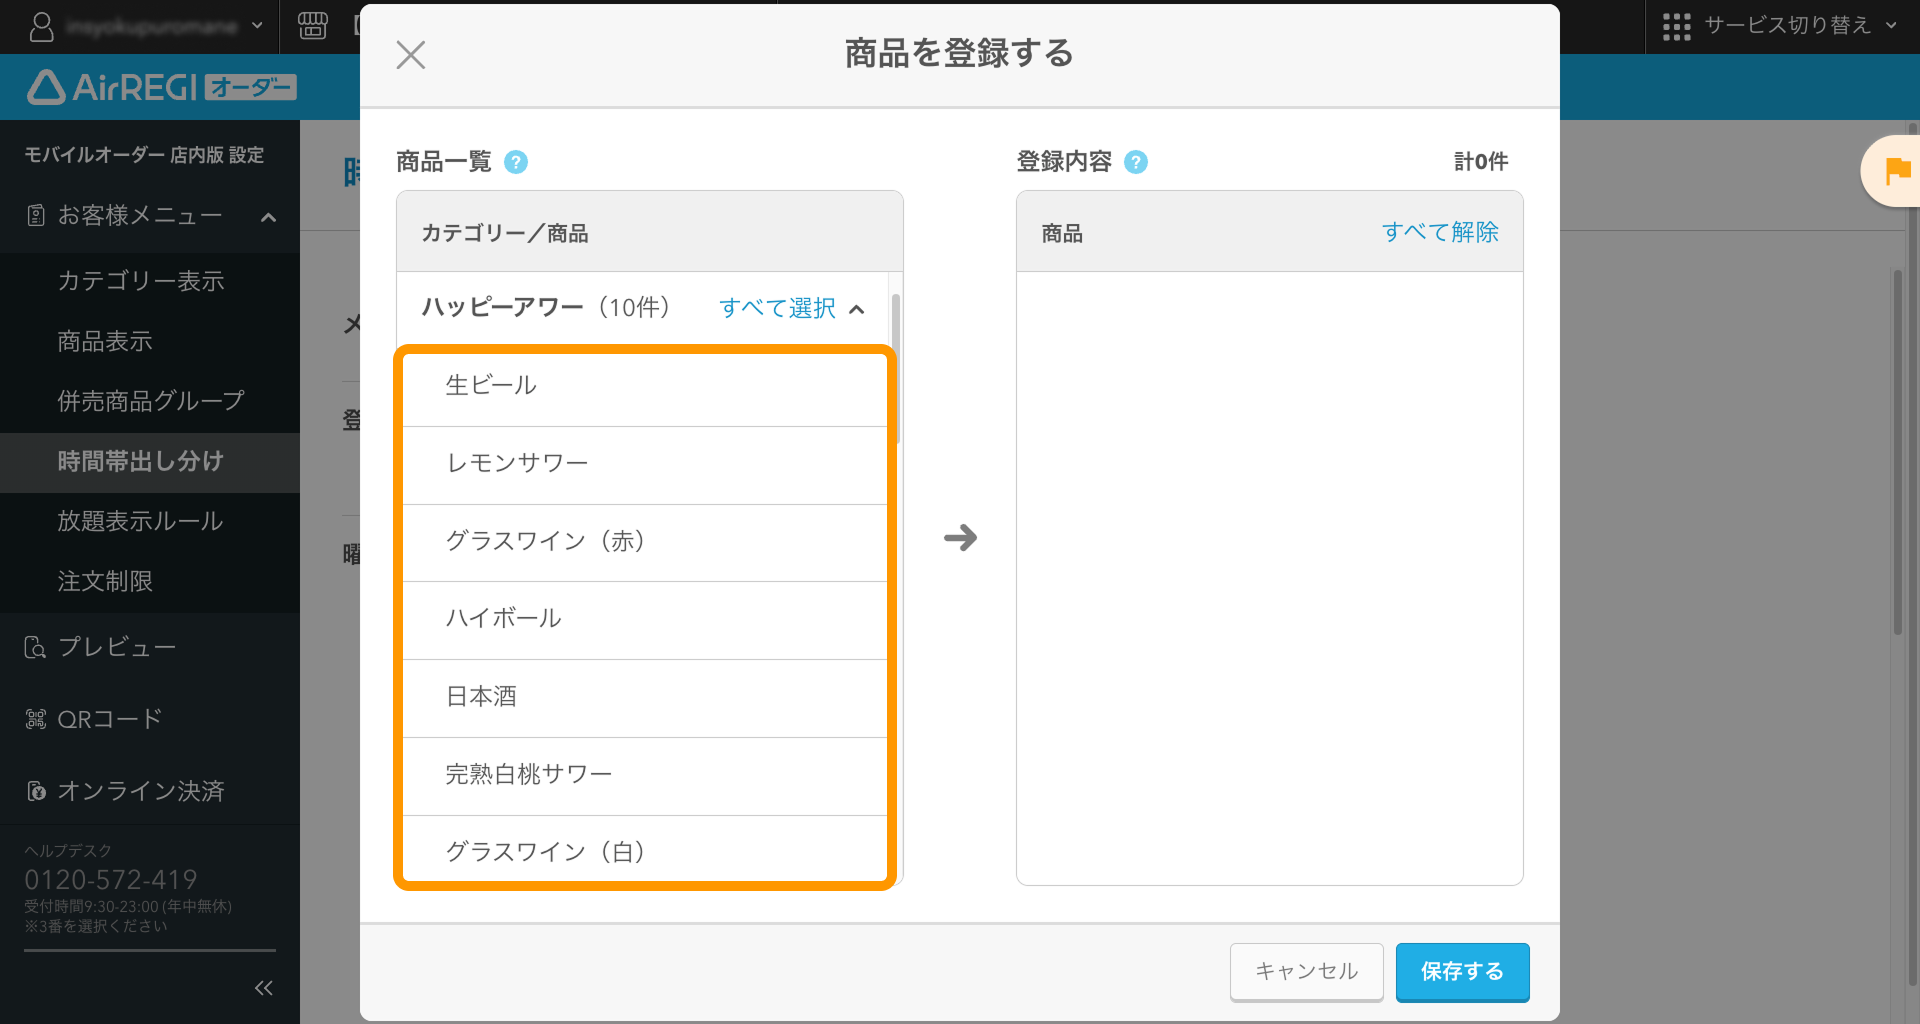Click the orange flag icon
Screen dimensions: 1920x1024
pyautogui.click(x=1897, y=171)
